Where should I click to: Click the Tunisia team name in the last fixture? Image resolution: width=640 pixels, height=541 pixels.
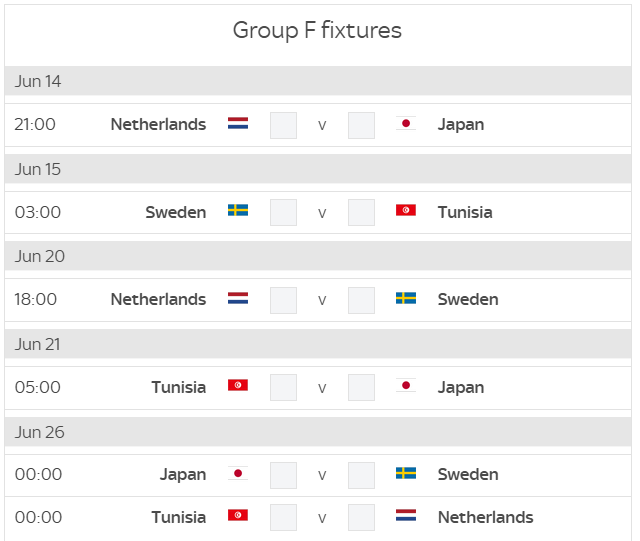179,517
